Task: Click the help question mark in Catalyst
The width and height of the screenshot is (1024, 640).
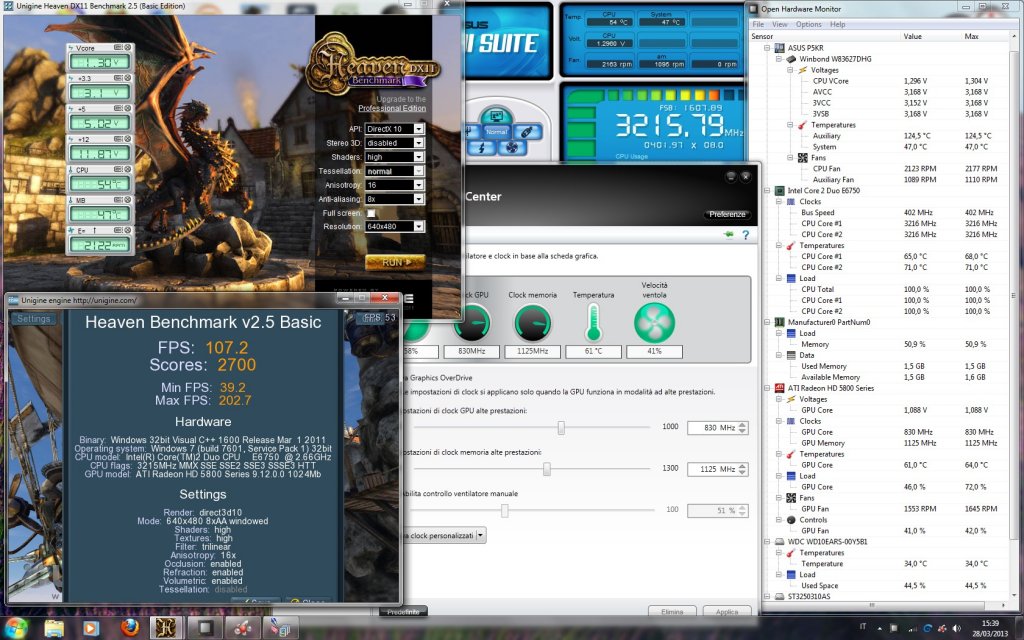Action: (745, 234)
